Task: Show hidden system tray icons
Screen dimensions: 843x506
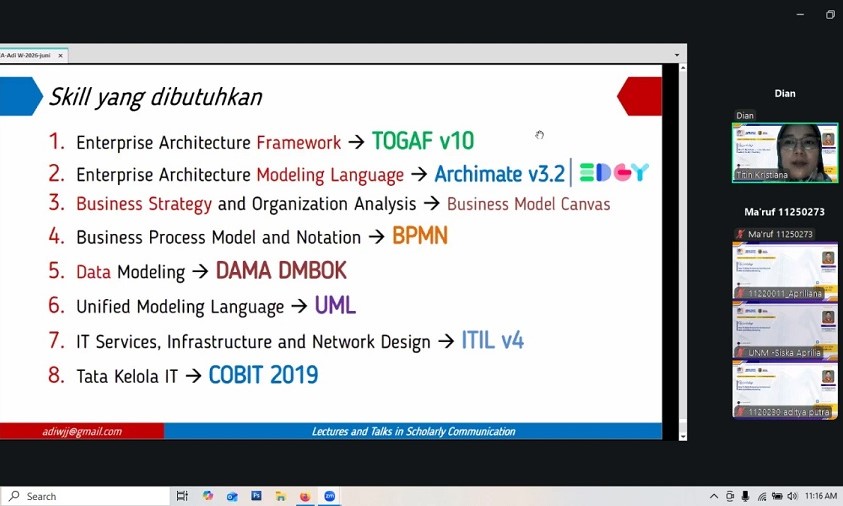Action: coord(714,496)
